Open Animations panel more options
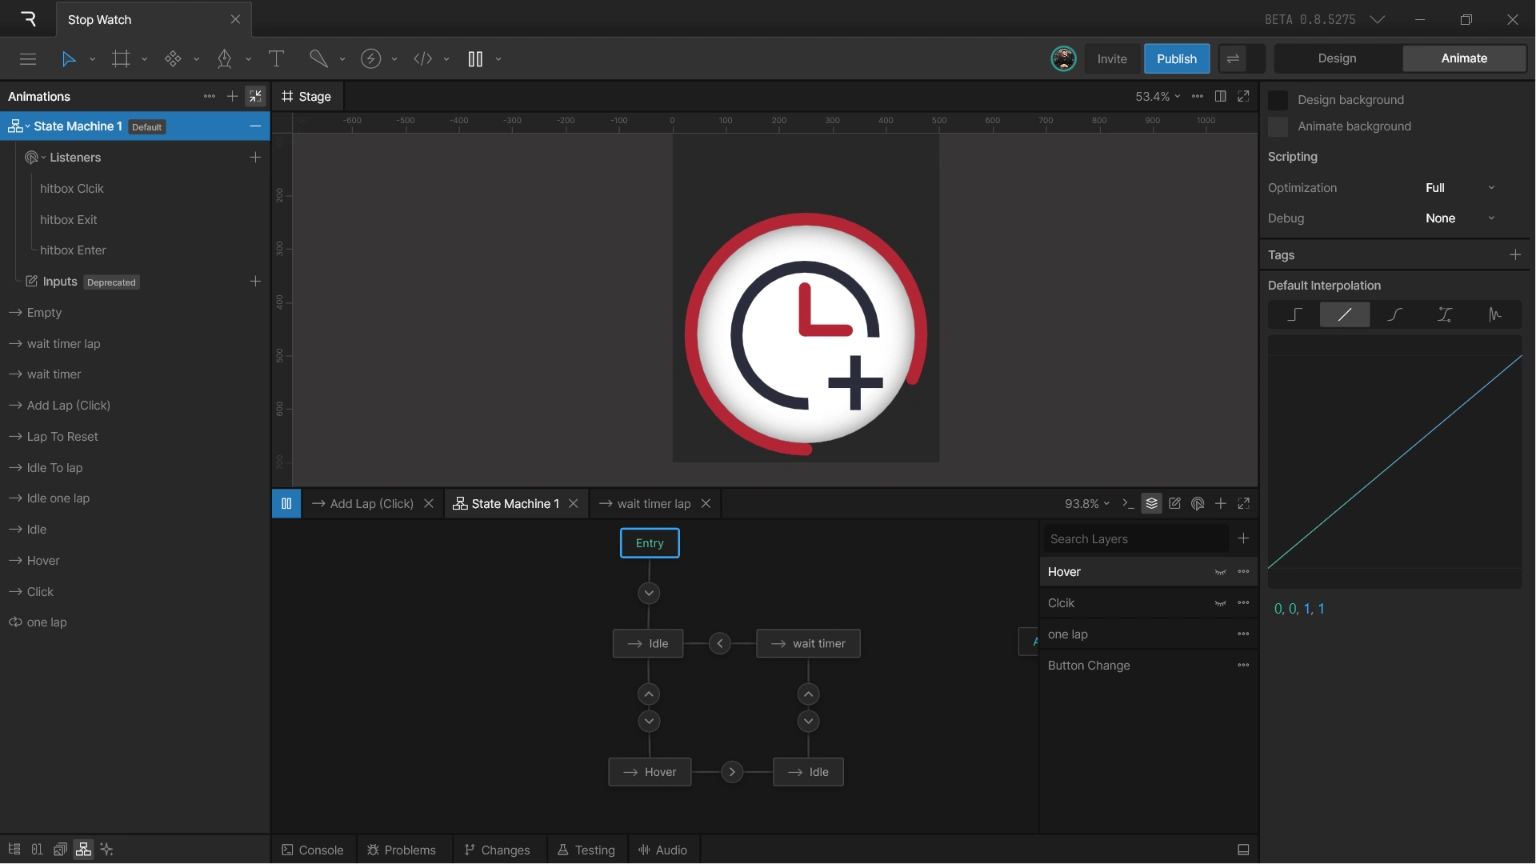The image size is (1536, 864). 209,96
